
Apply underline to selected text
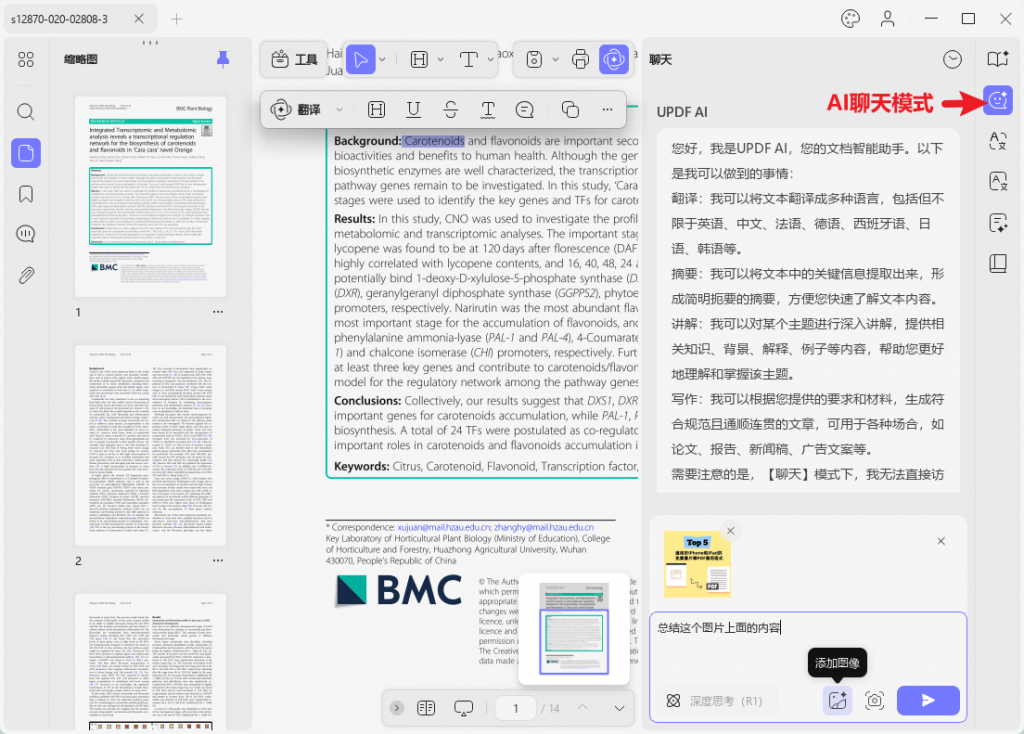tap(413, 110)
